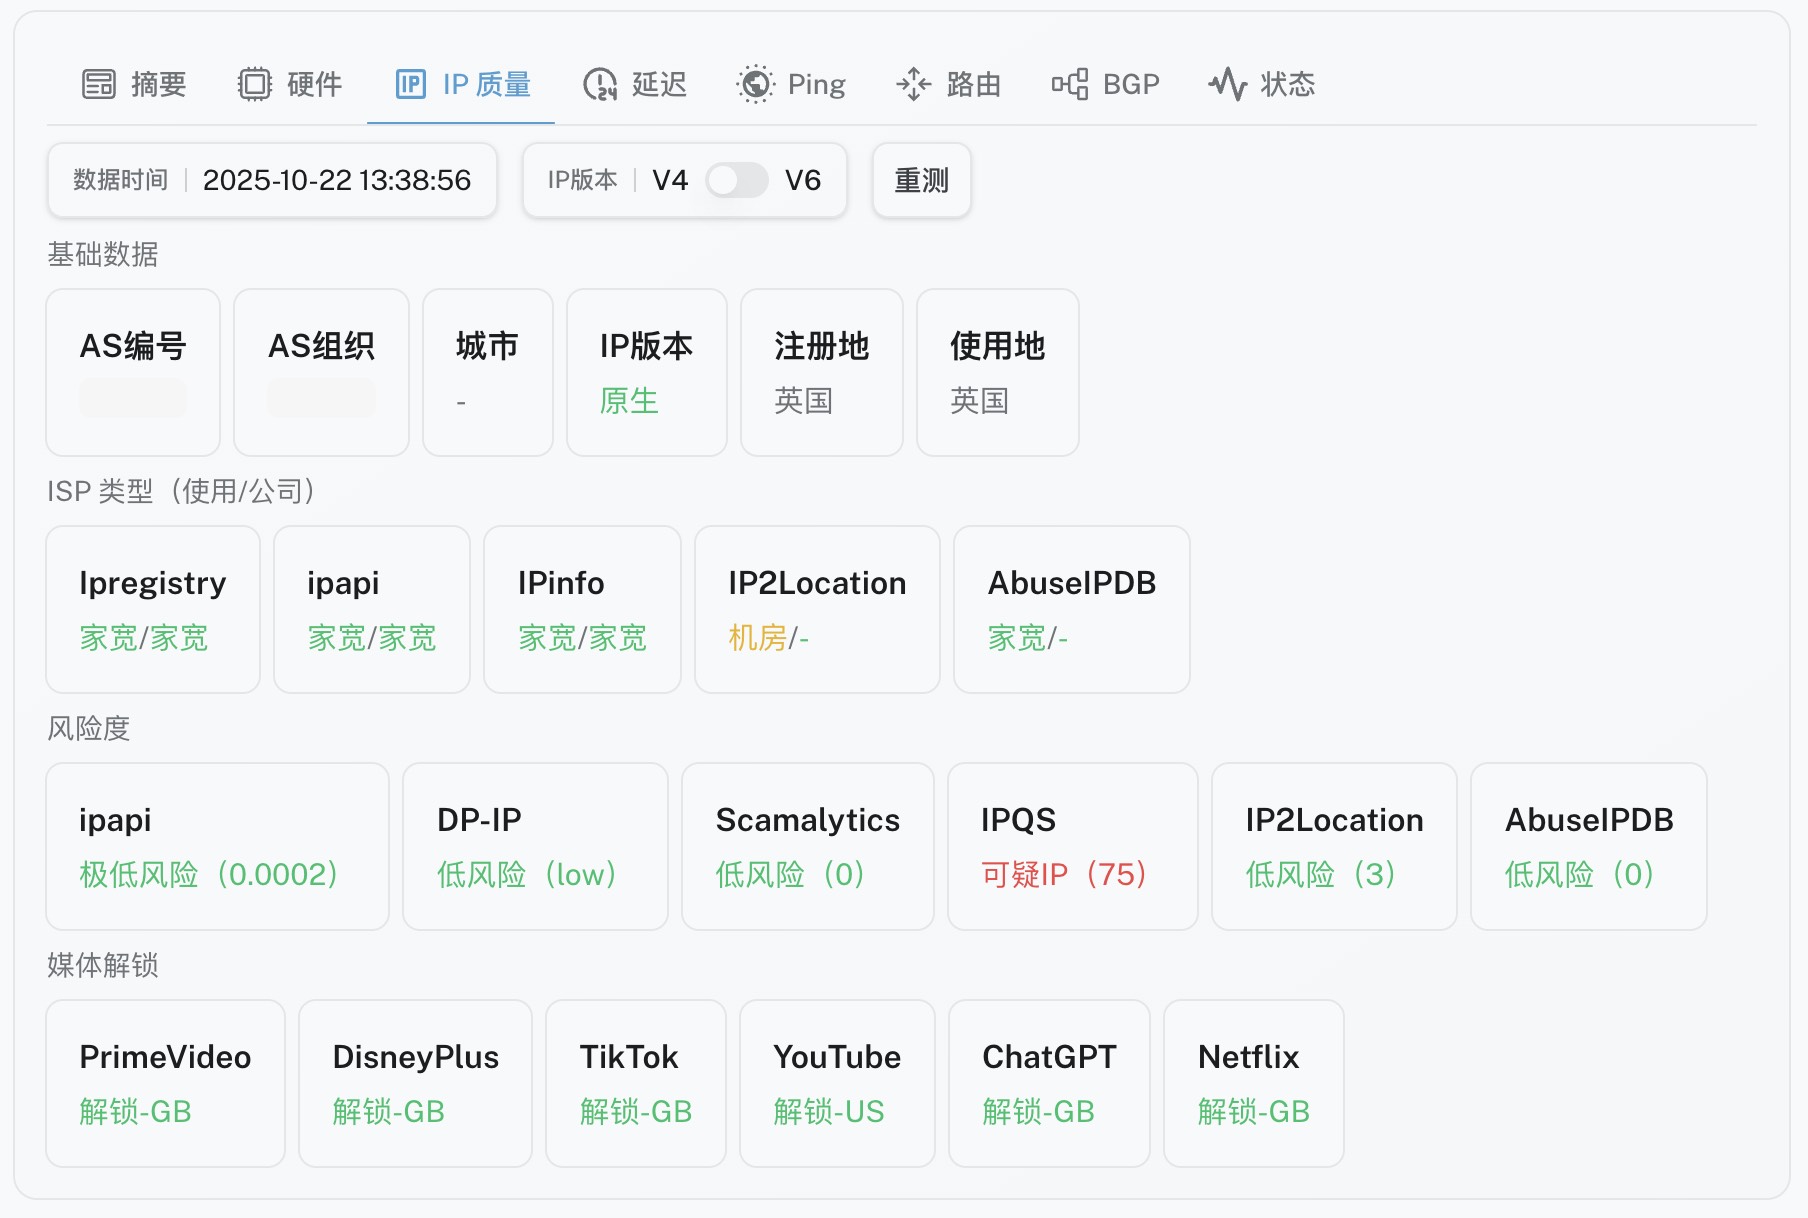The height and width of the screenshot is (1218, 1808).
Task: Select the V6 label beside the switch
Action: pyautogui.click(x=802, y=180)
